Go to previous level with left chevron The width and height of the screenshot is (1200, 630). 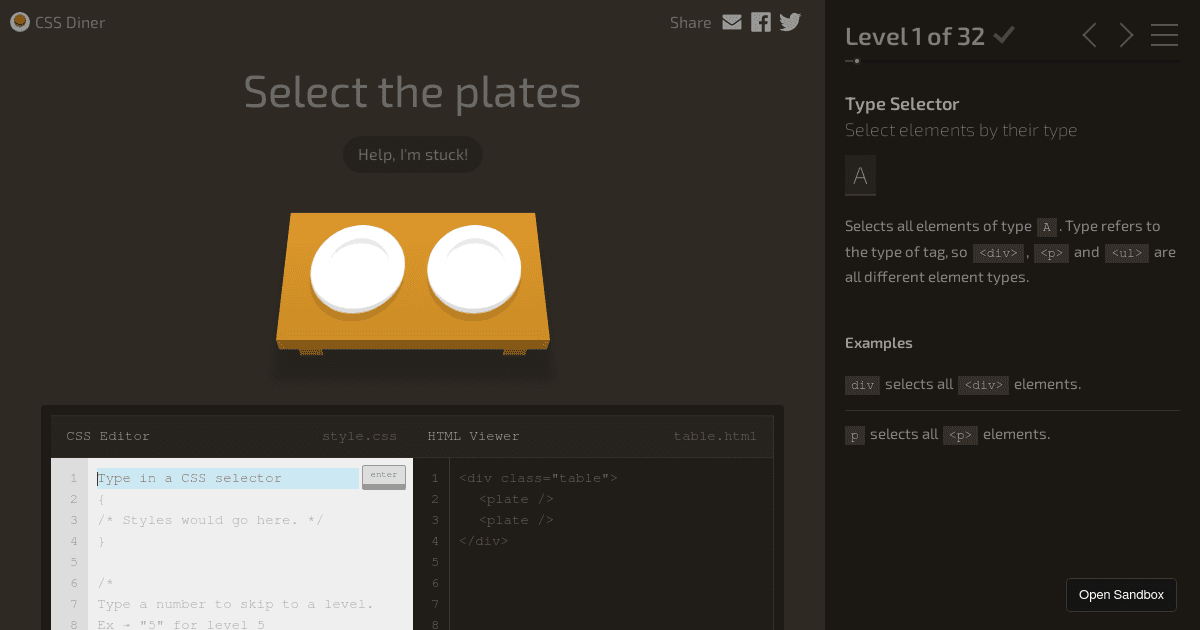(1089, 35)
